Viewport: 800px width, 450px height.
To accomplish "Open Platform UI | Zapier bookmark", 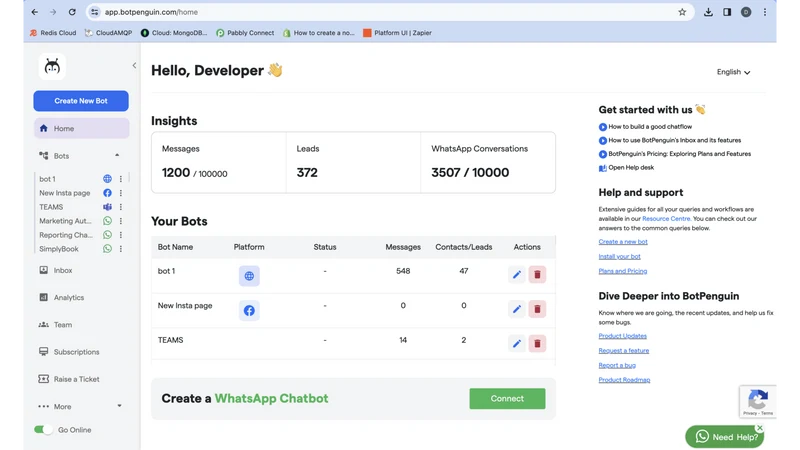I will click(x=397, y=33).
